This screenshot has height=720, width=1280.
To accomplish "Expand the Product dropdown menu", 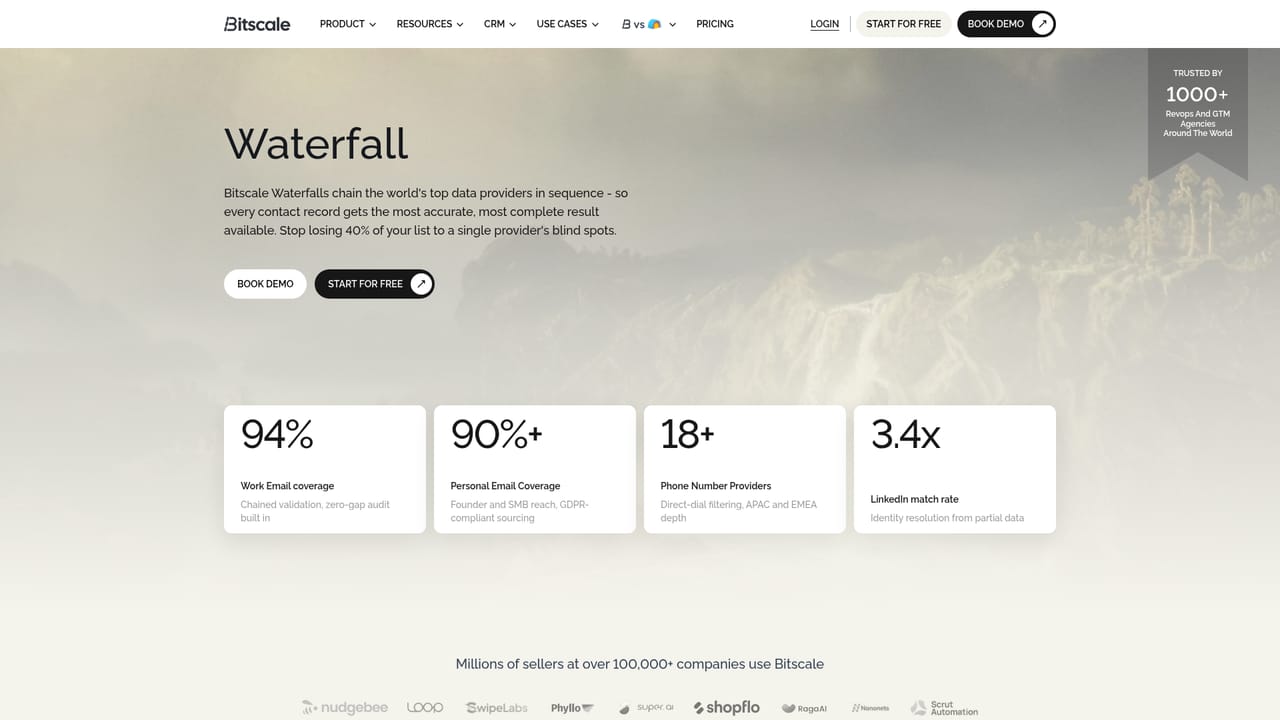I will (348, 24).
